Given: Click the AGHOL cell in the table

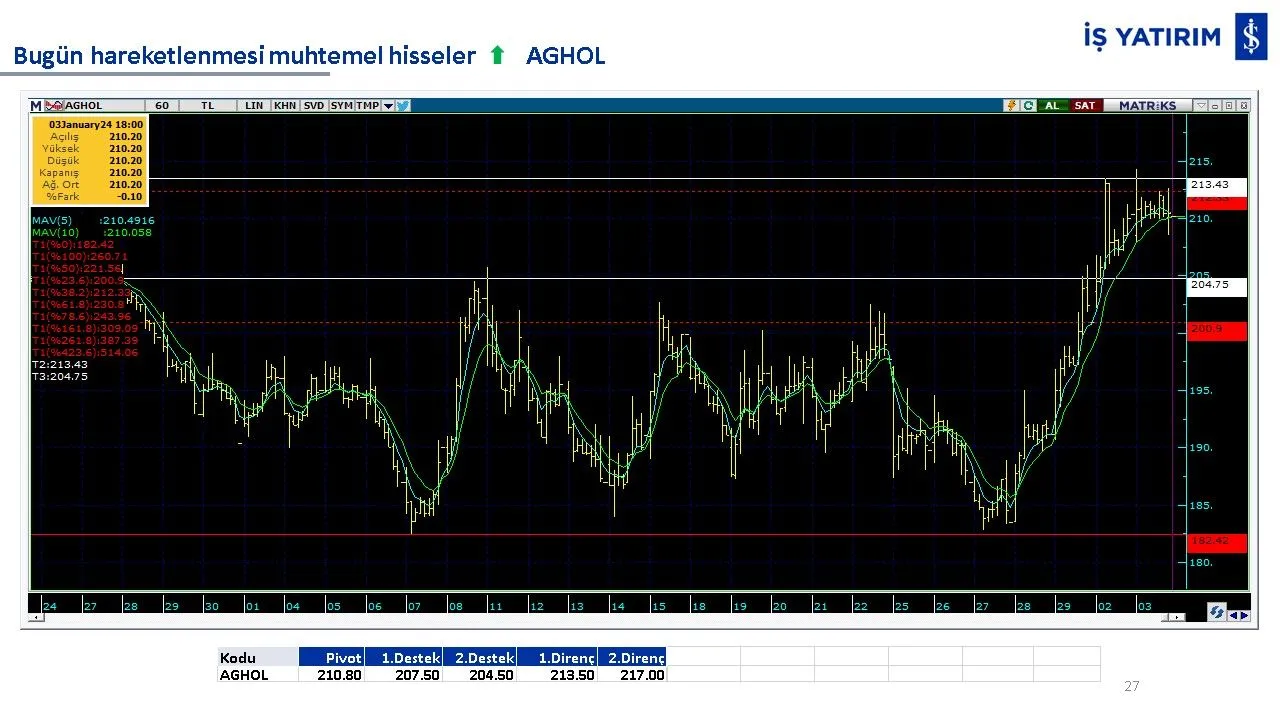Looking at the screenshot, I should point(258,674).
